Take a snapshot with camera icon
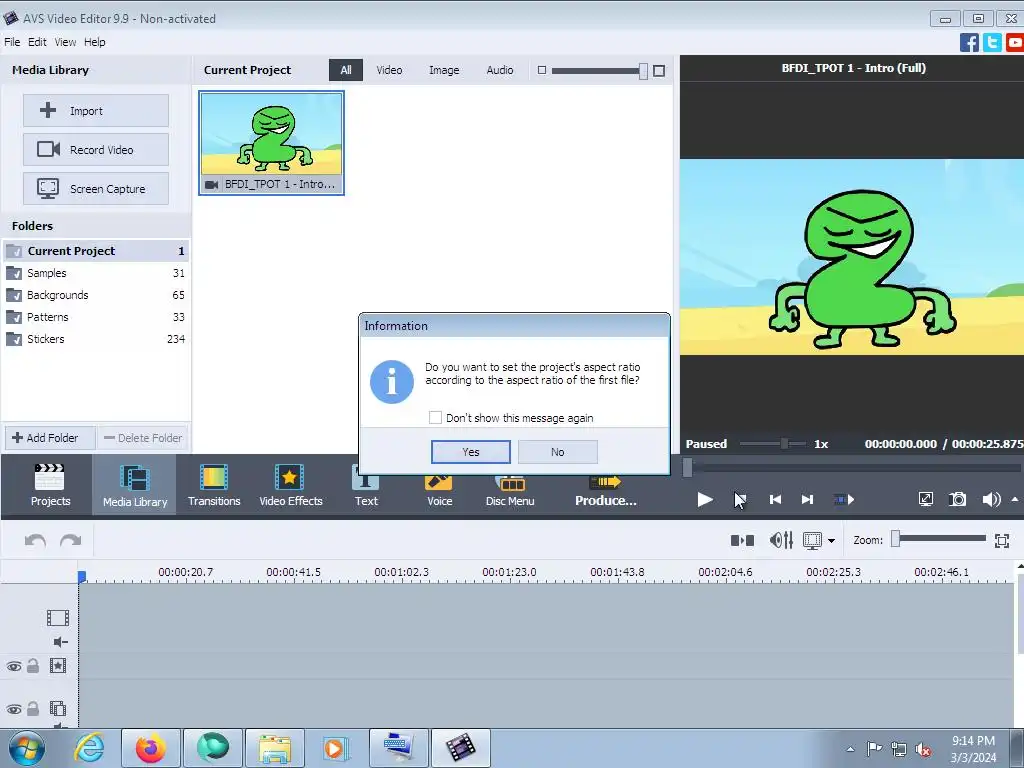1024x768 pixels. pyautogui.click(x=957, y=500)
